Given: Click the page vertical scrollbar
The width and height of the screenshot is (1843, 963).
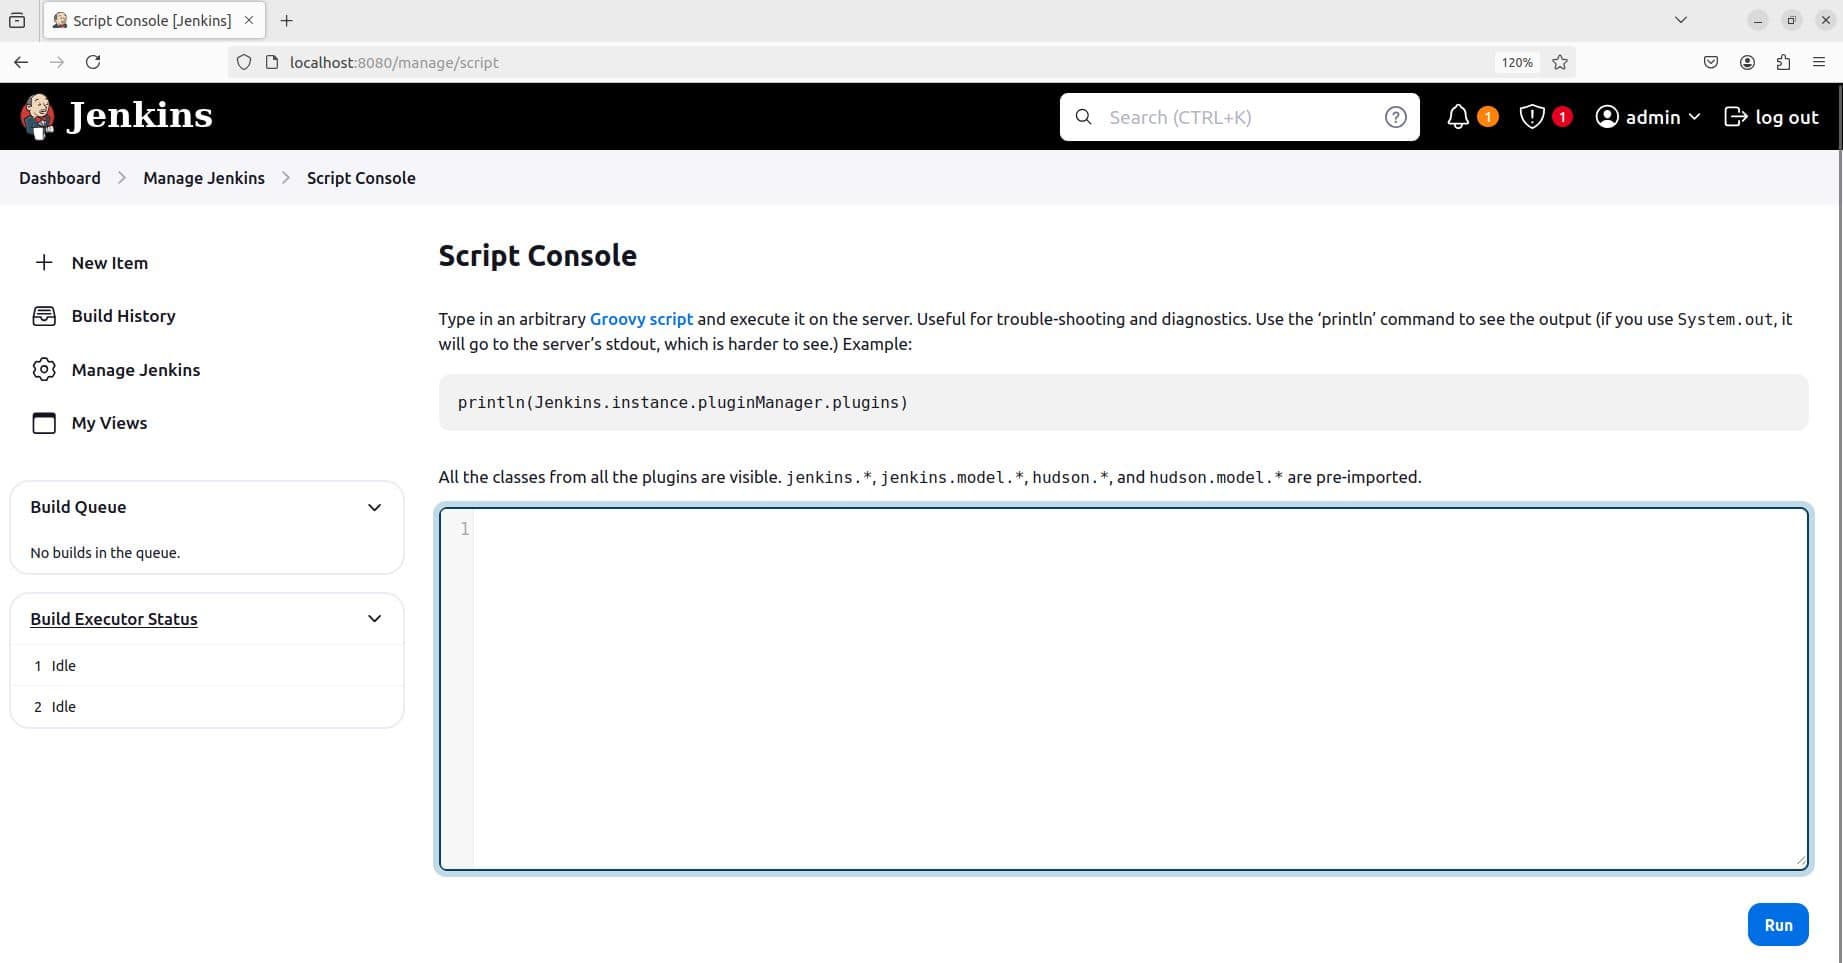Looking at the screenshot, I should pos(1839,520).
